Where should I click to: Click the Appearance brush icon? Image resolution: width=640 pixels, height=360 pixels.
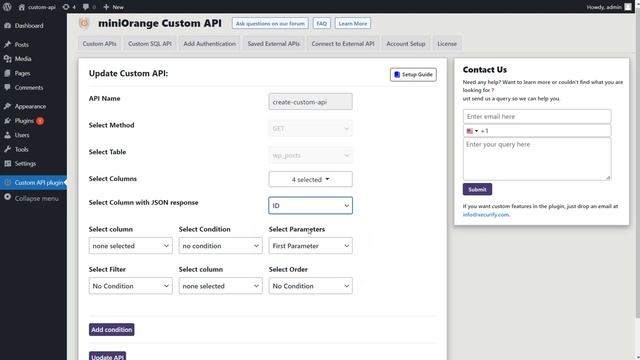pyautogui.click(x=7, y=106)
